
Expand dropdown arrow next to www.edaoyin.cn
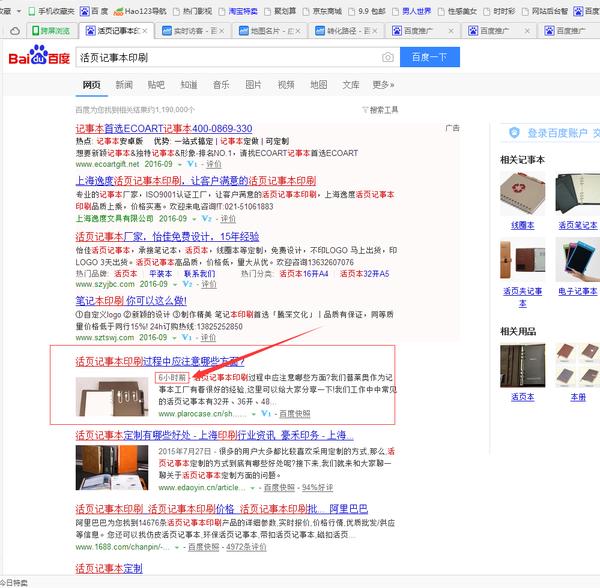[x=253, y=488]
